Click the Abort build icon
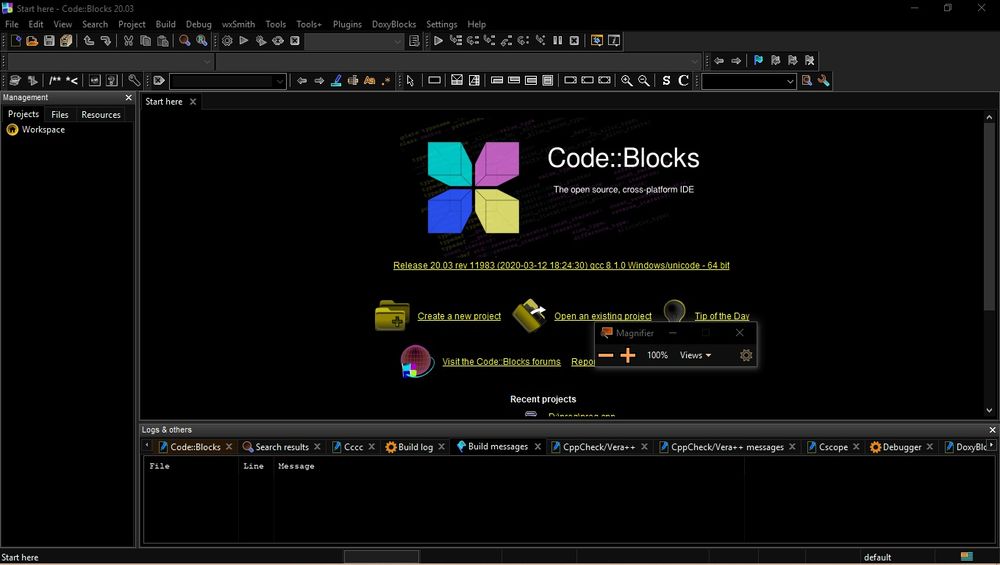This screenshot has height=565, width=1000. pyautogui.click(x=295, y=41)
